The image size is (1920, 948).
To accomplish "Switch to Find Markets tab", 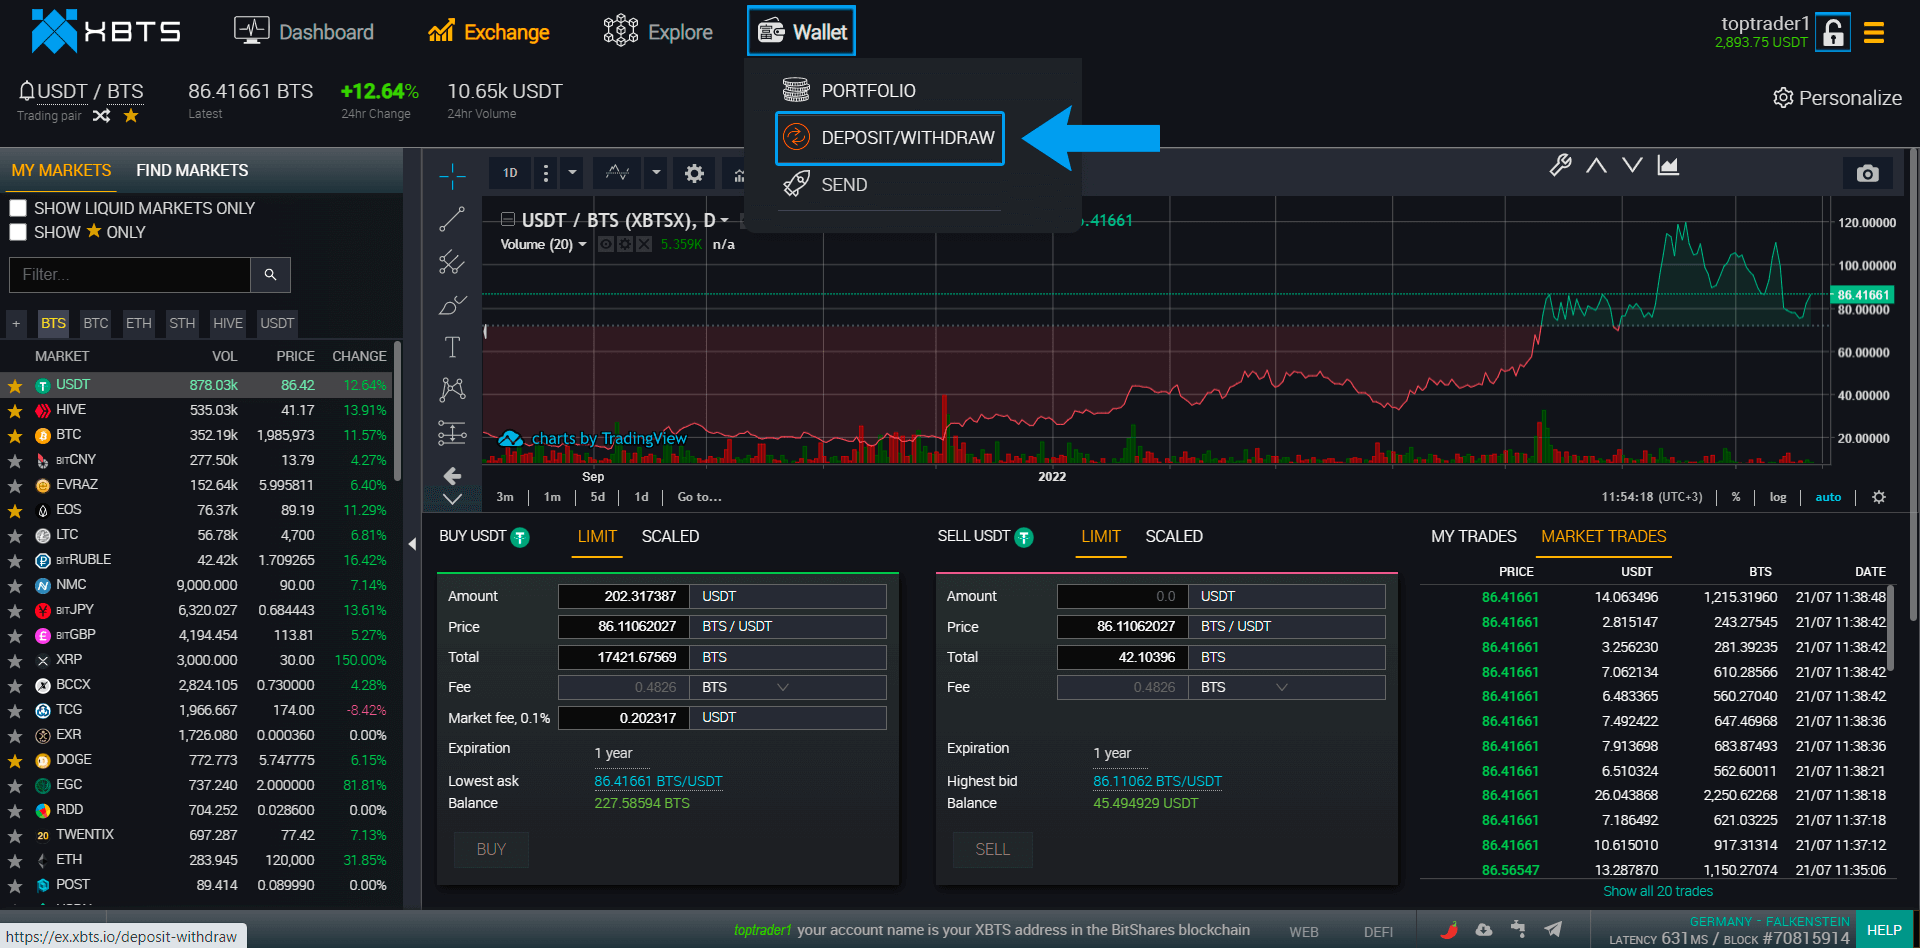I will tap(192, 170).
